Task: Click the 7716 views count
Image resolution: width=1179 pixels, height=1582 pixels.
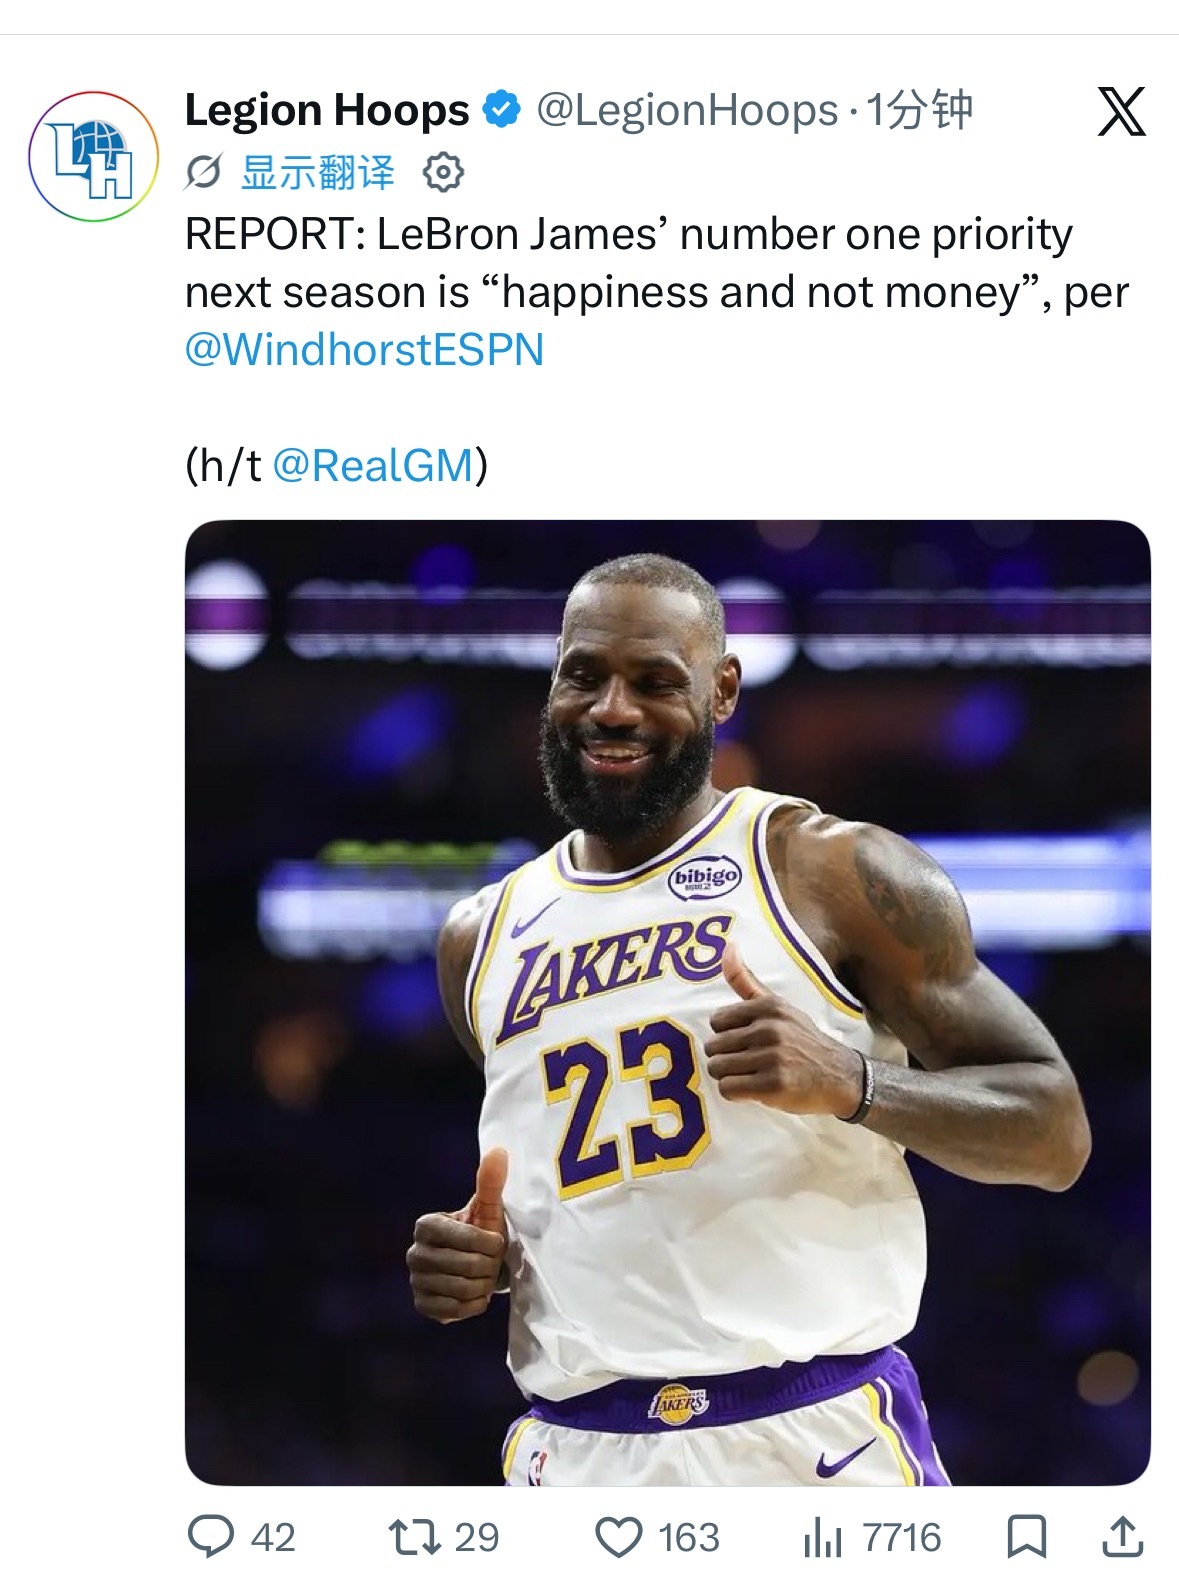Action: 901,1538
